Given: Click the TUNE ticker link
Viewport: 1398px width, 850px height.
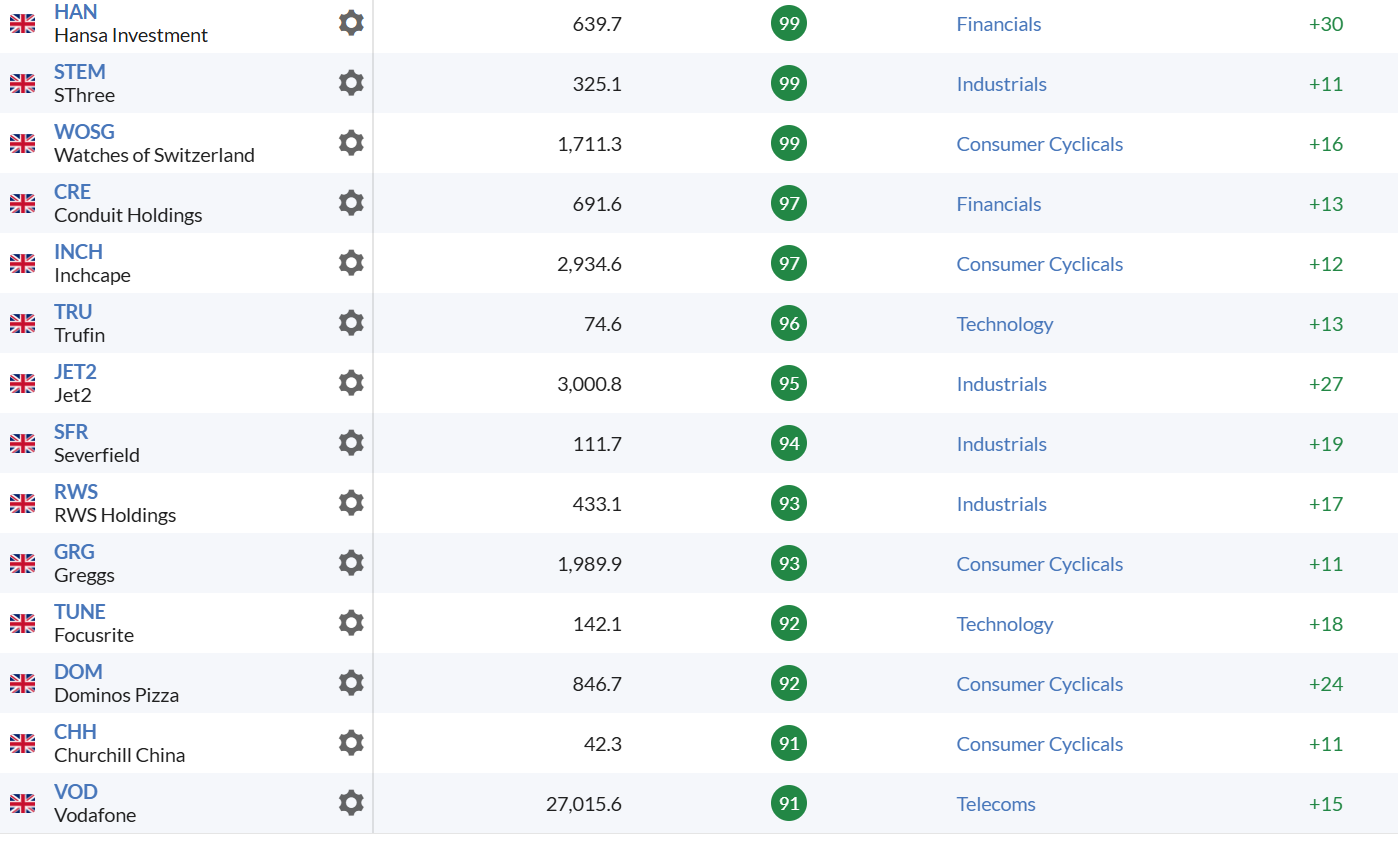Looking at the screenshot, I should pos(80,612).
